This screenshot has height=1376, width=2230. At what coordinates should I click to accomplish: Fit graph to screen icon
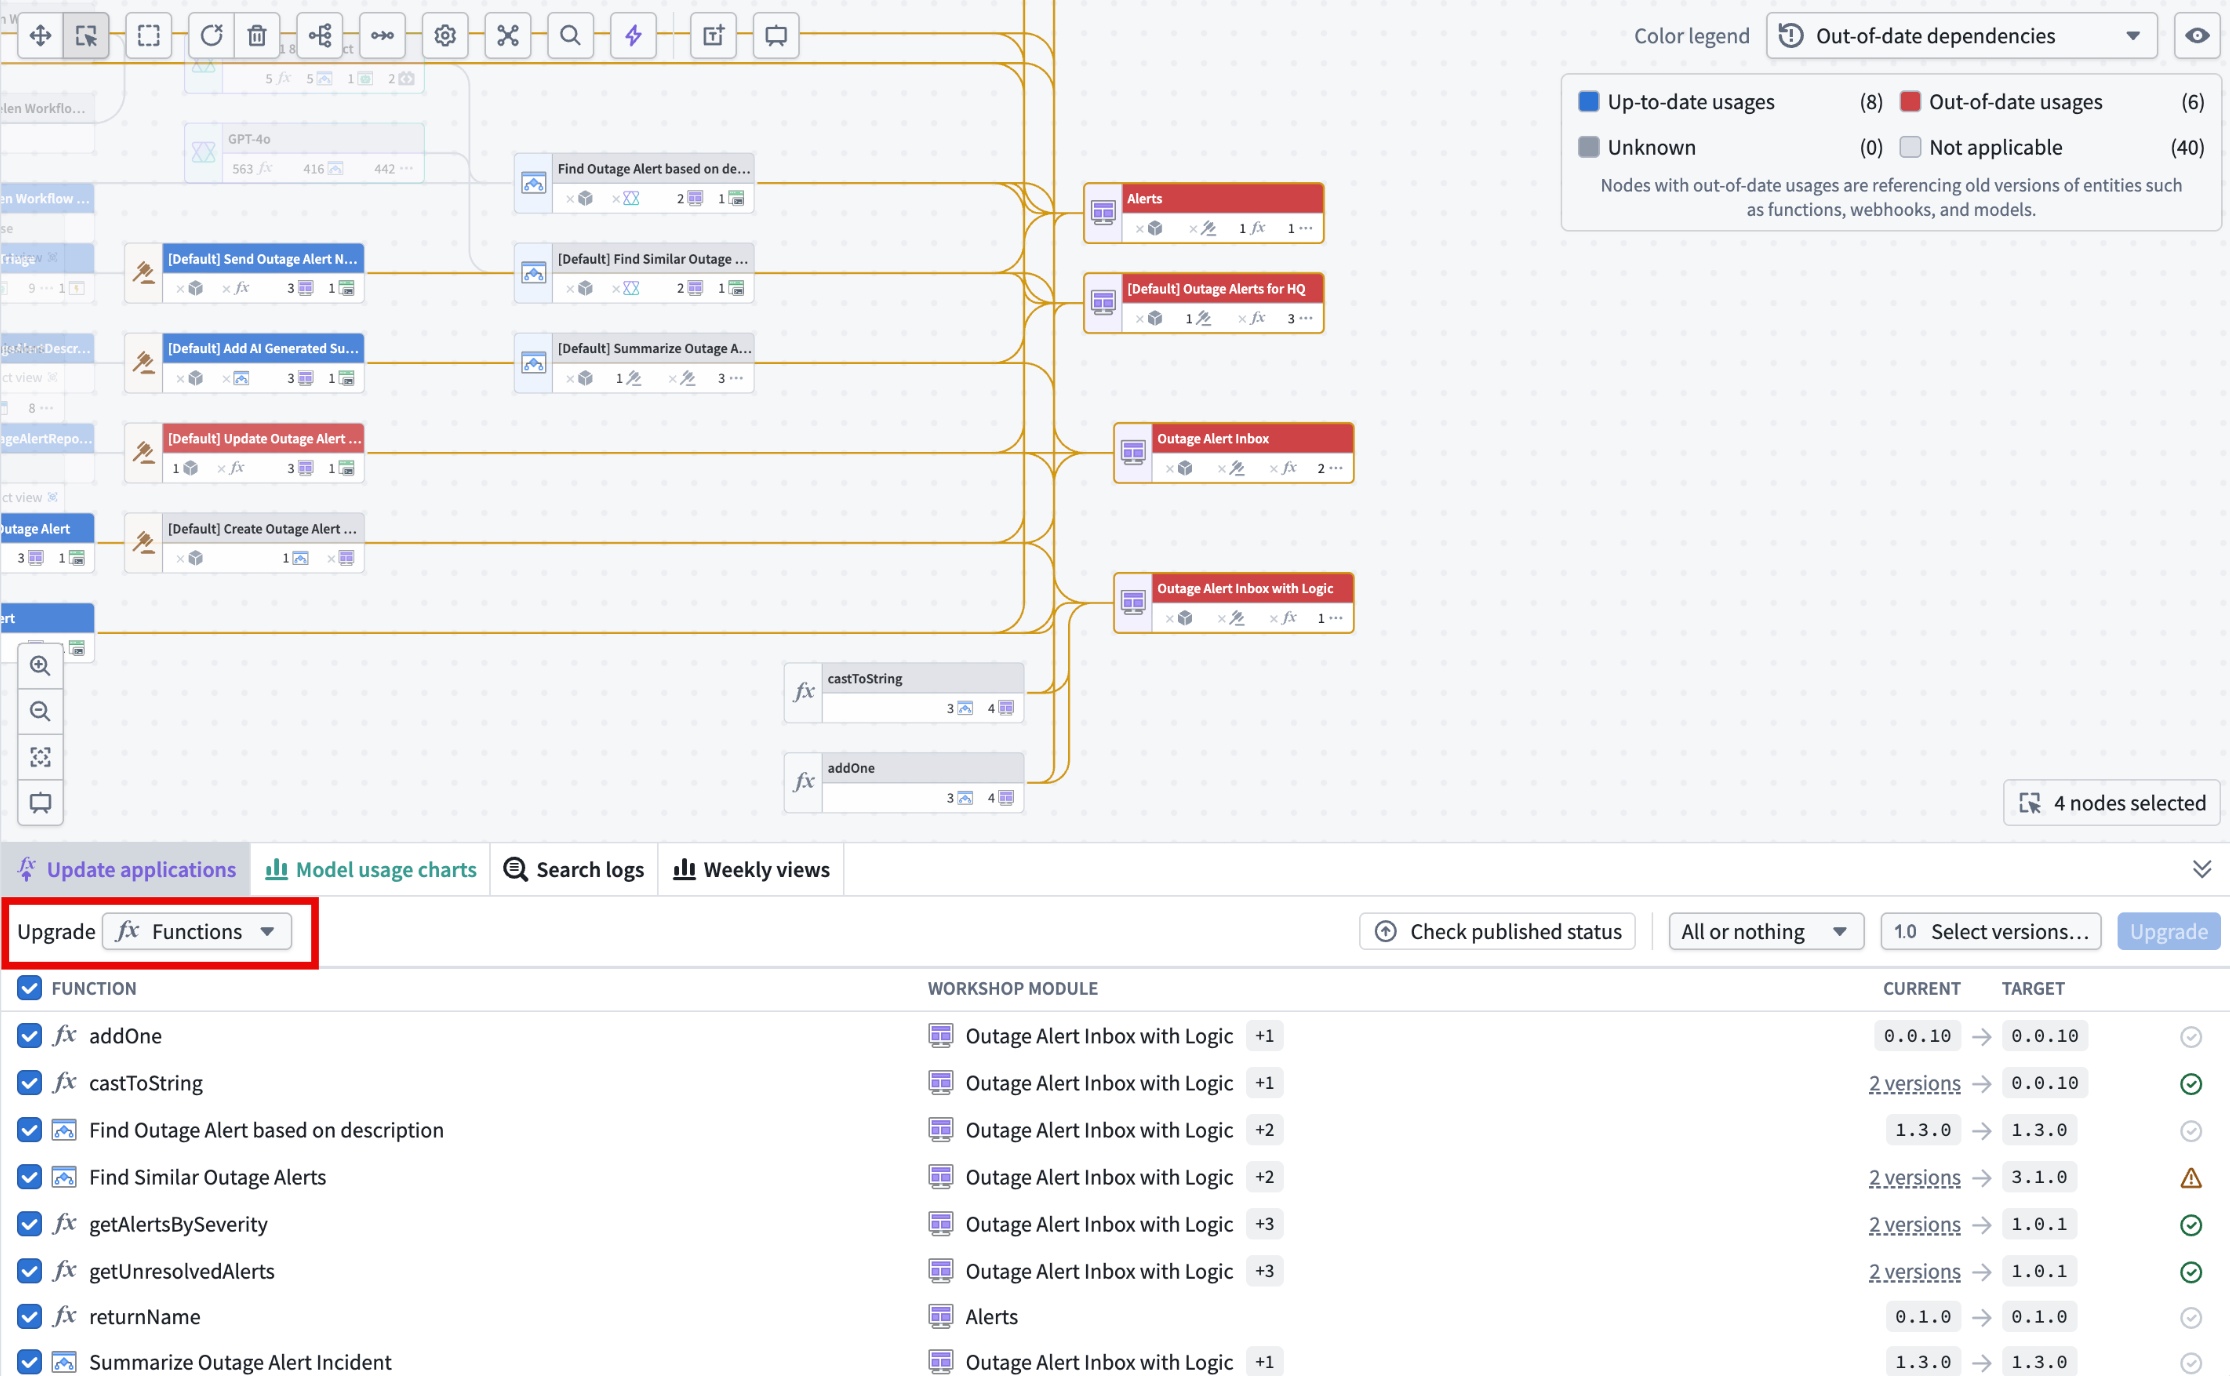[x=40, y=757]
